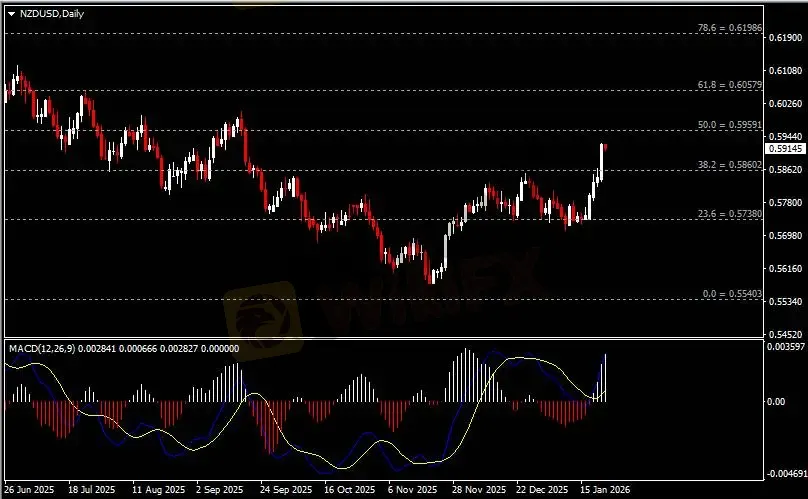
Task: Click the 22 Dec 2025 date label
Action: click(x=542, y=490)
